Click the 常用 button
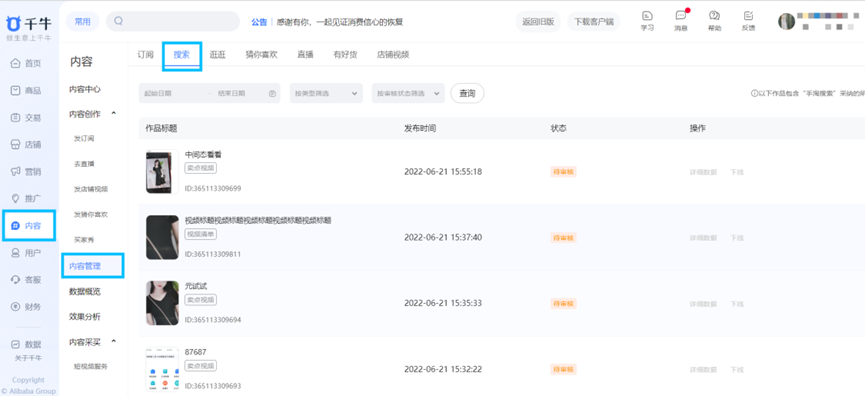 [82, 22]
